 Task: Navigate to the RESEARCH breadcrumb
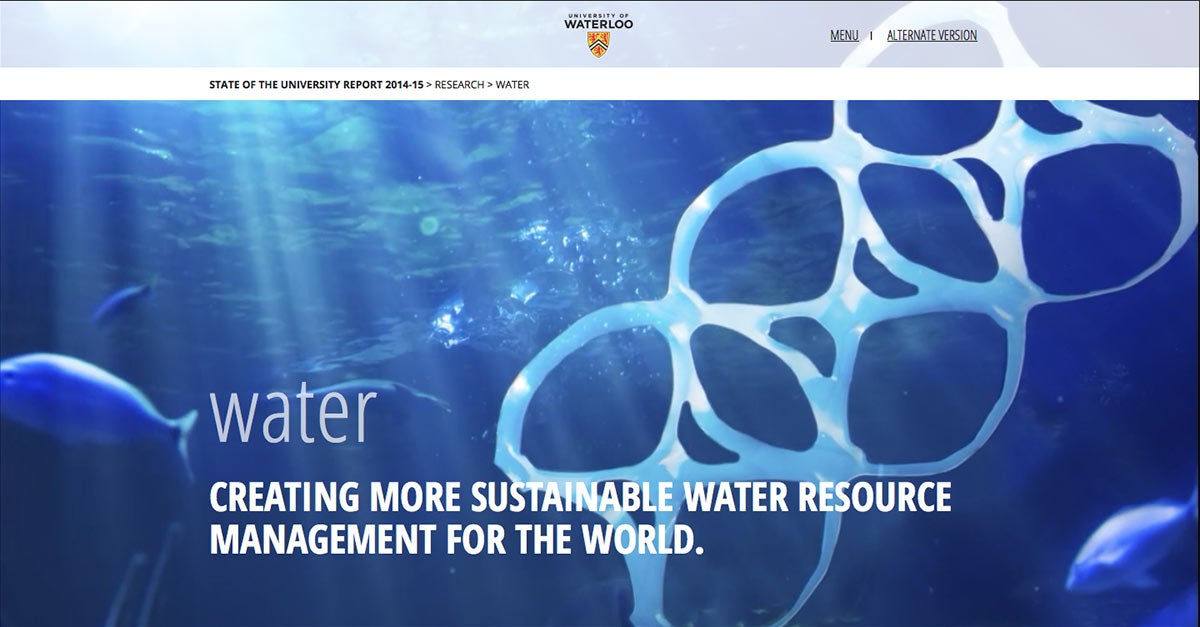click(x=459, y=84)
